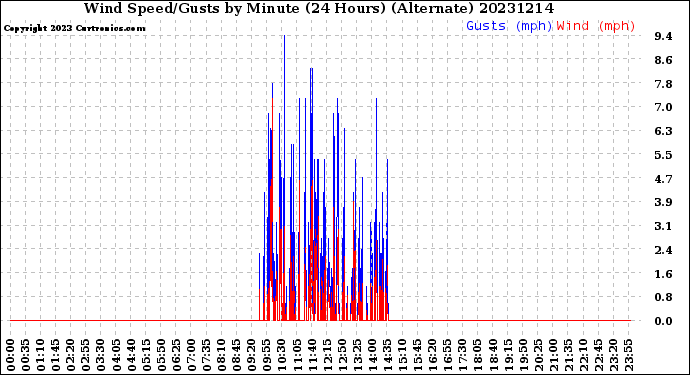Click the 9.4 y-axis value
The image size is (690, 375).
tap(663, 36)
